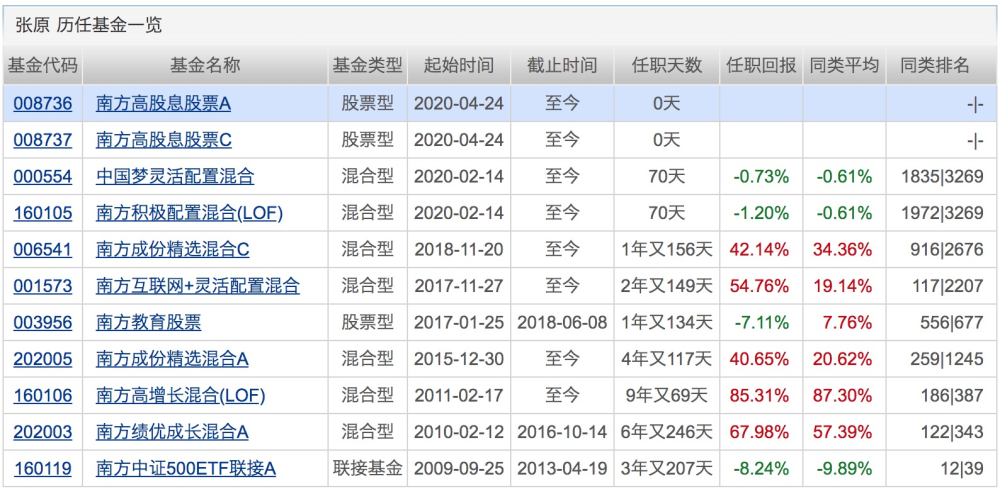This screenshot has height=496, width=1000.
Task: Open the 南方绩优成长混合A fund page
Action: point(172,433)
